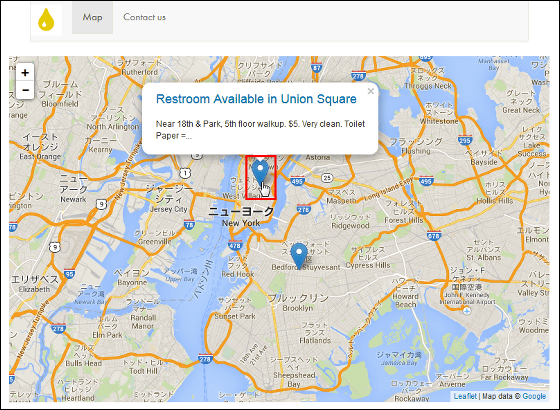This screenshot has width=560, height=410.
Task: Click the I-478 highway shield
Action: pos(235,245)
